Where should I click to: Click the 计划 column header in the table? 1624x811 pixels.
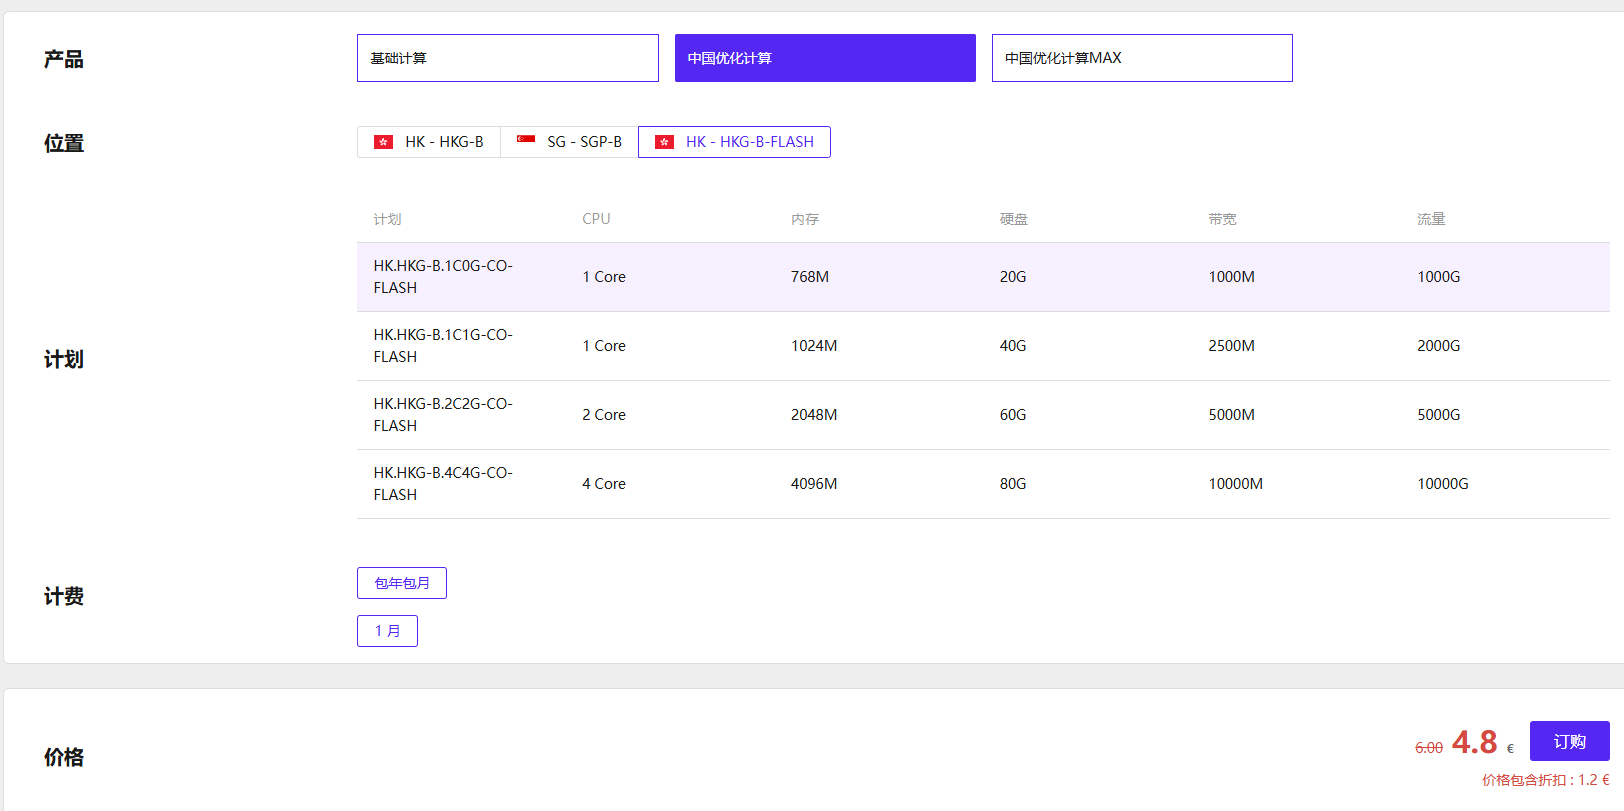click(387, 219)
